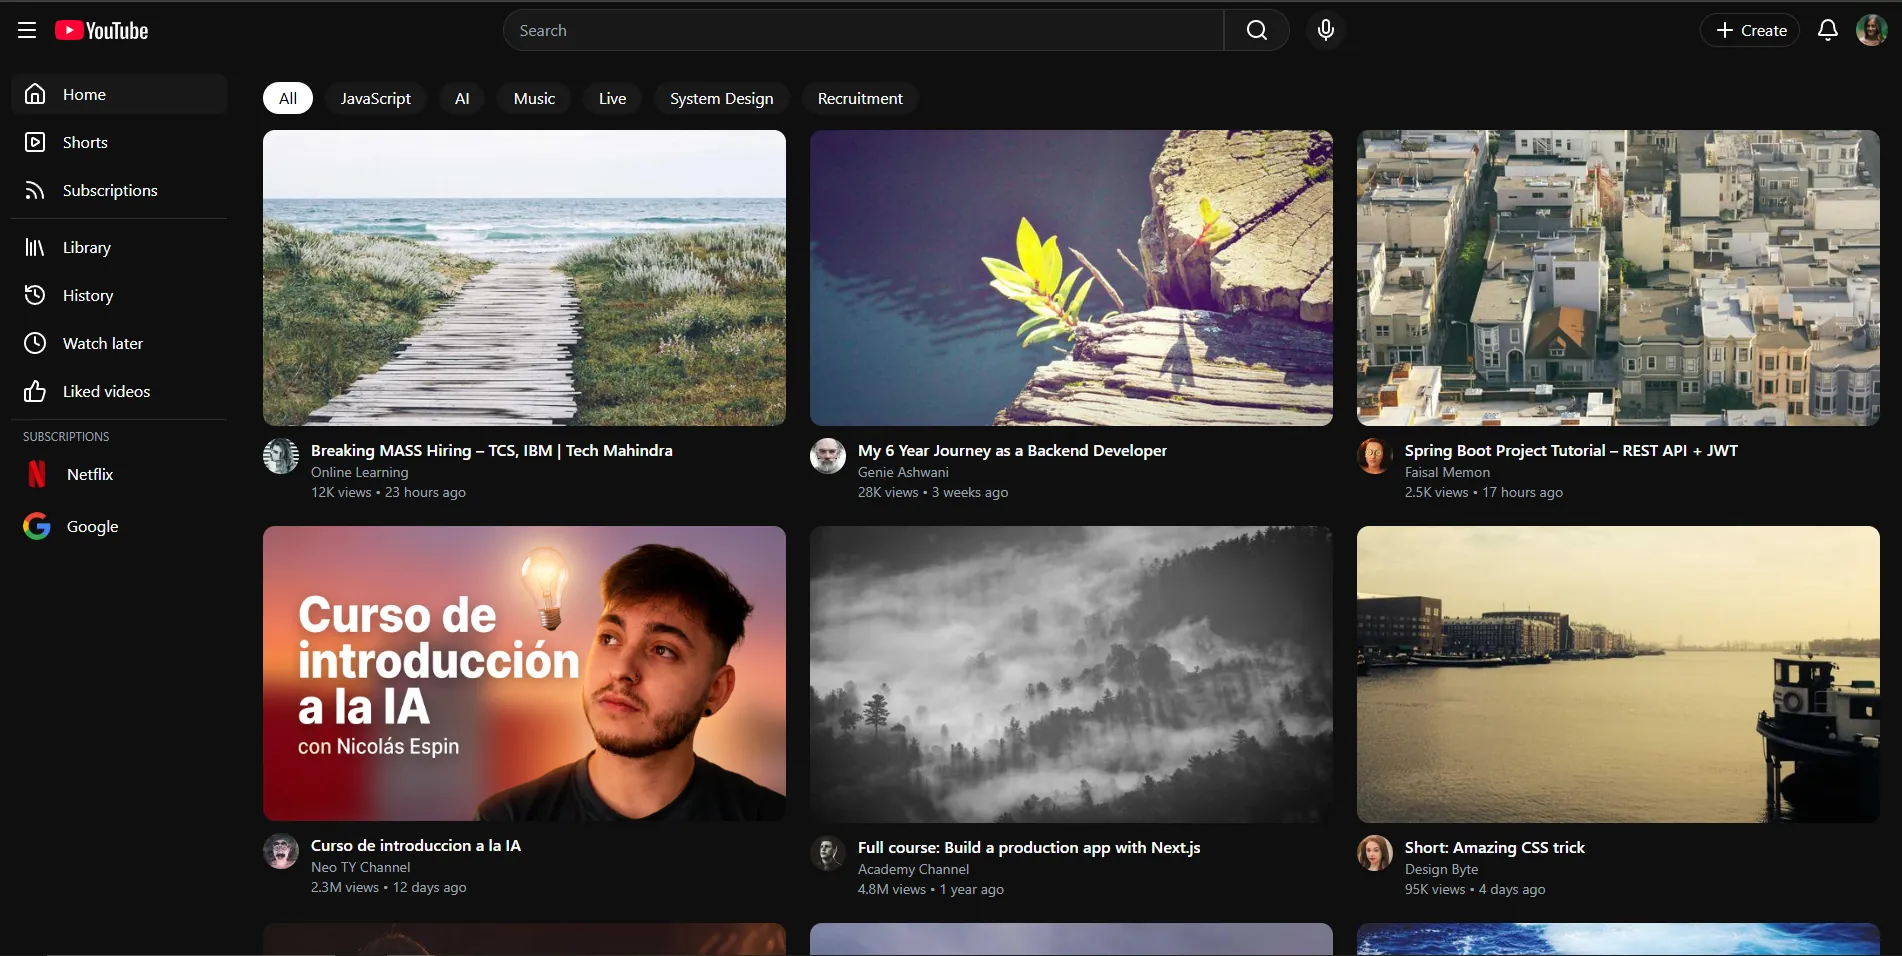Open the hamburger navigation menu
Viewport: 1902px width, 956px height.
26,30
